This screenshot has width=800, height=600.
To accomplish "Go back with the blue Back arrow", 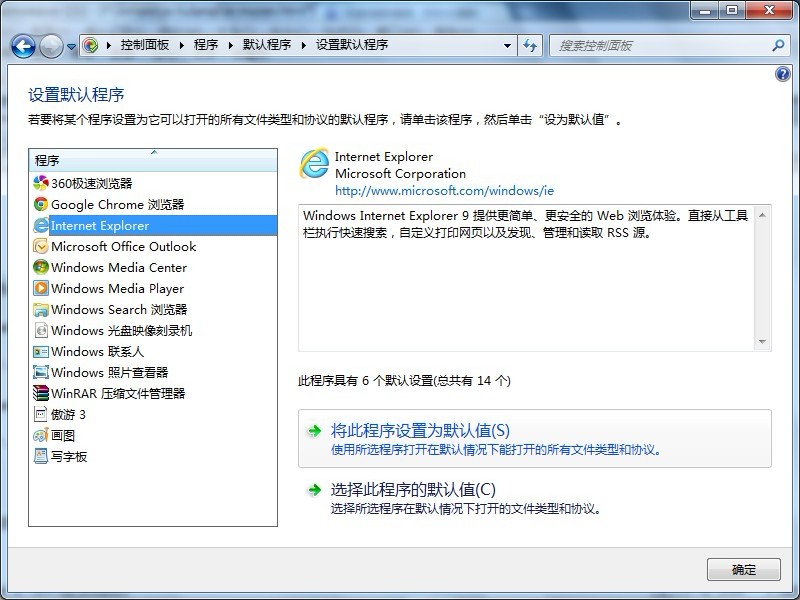I will pos(23,46).
